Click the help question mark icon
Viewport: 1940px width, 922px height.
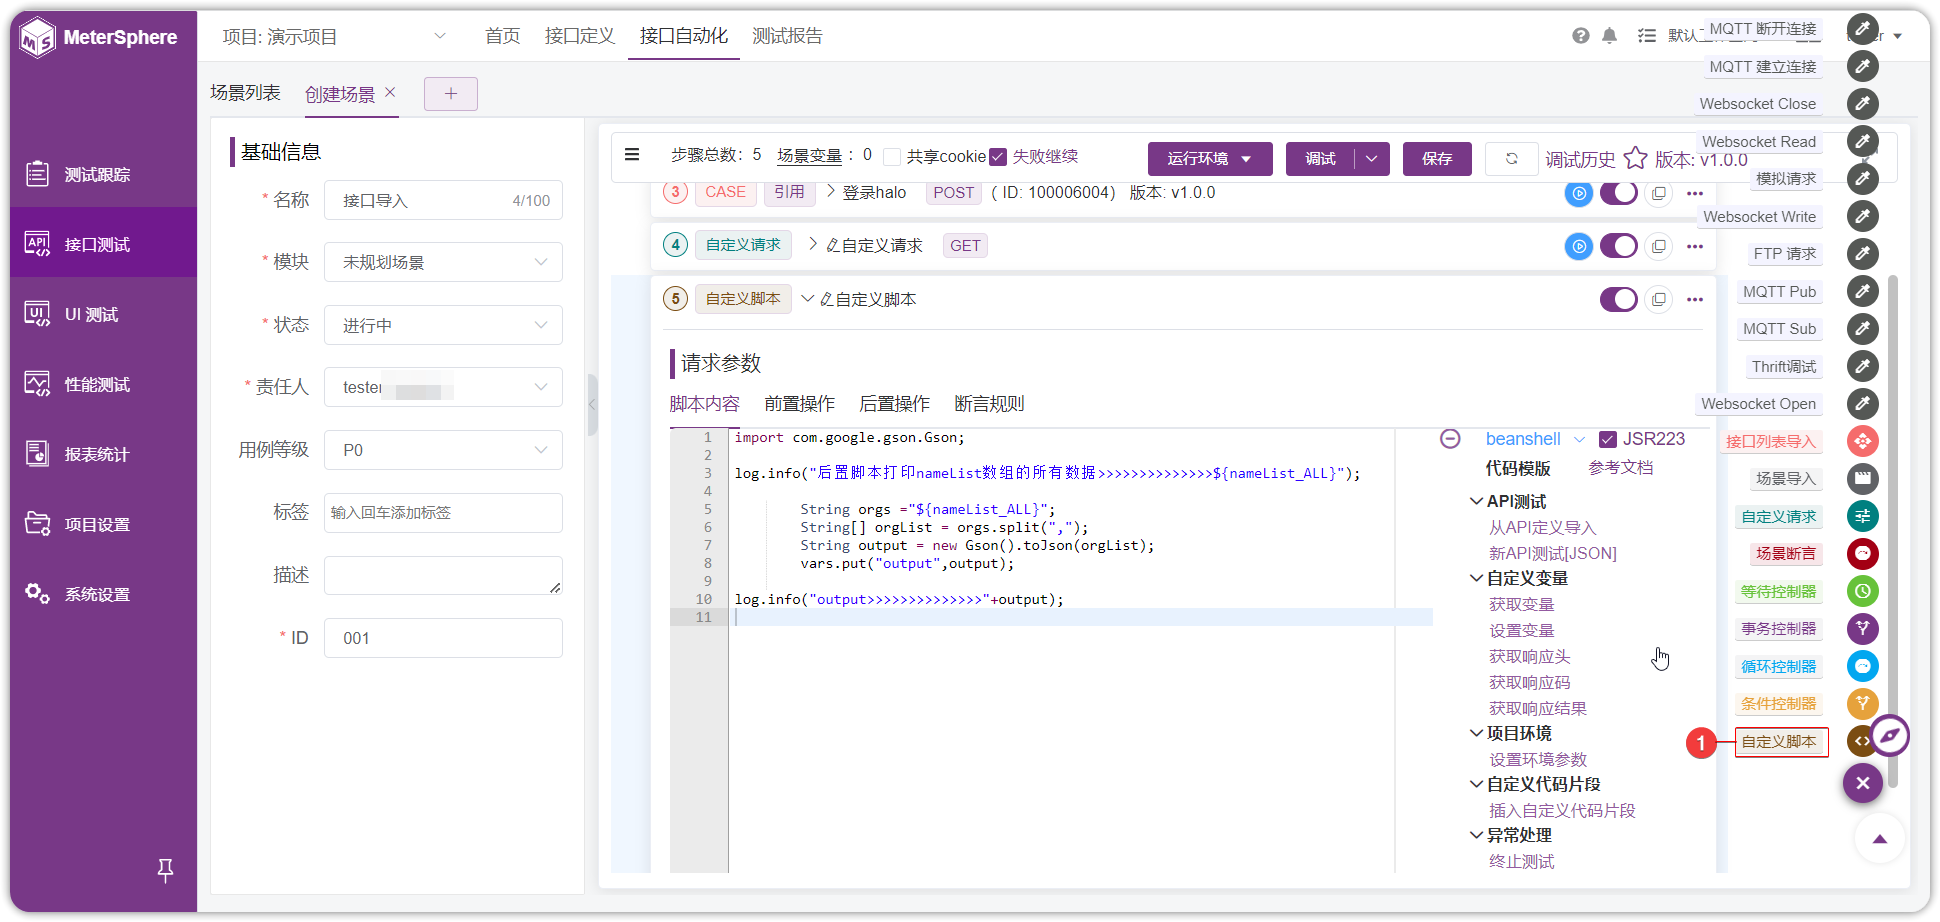tap(1580, 36)
